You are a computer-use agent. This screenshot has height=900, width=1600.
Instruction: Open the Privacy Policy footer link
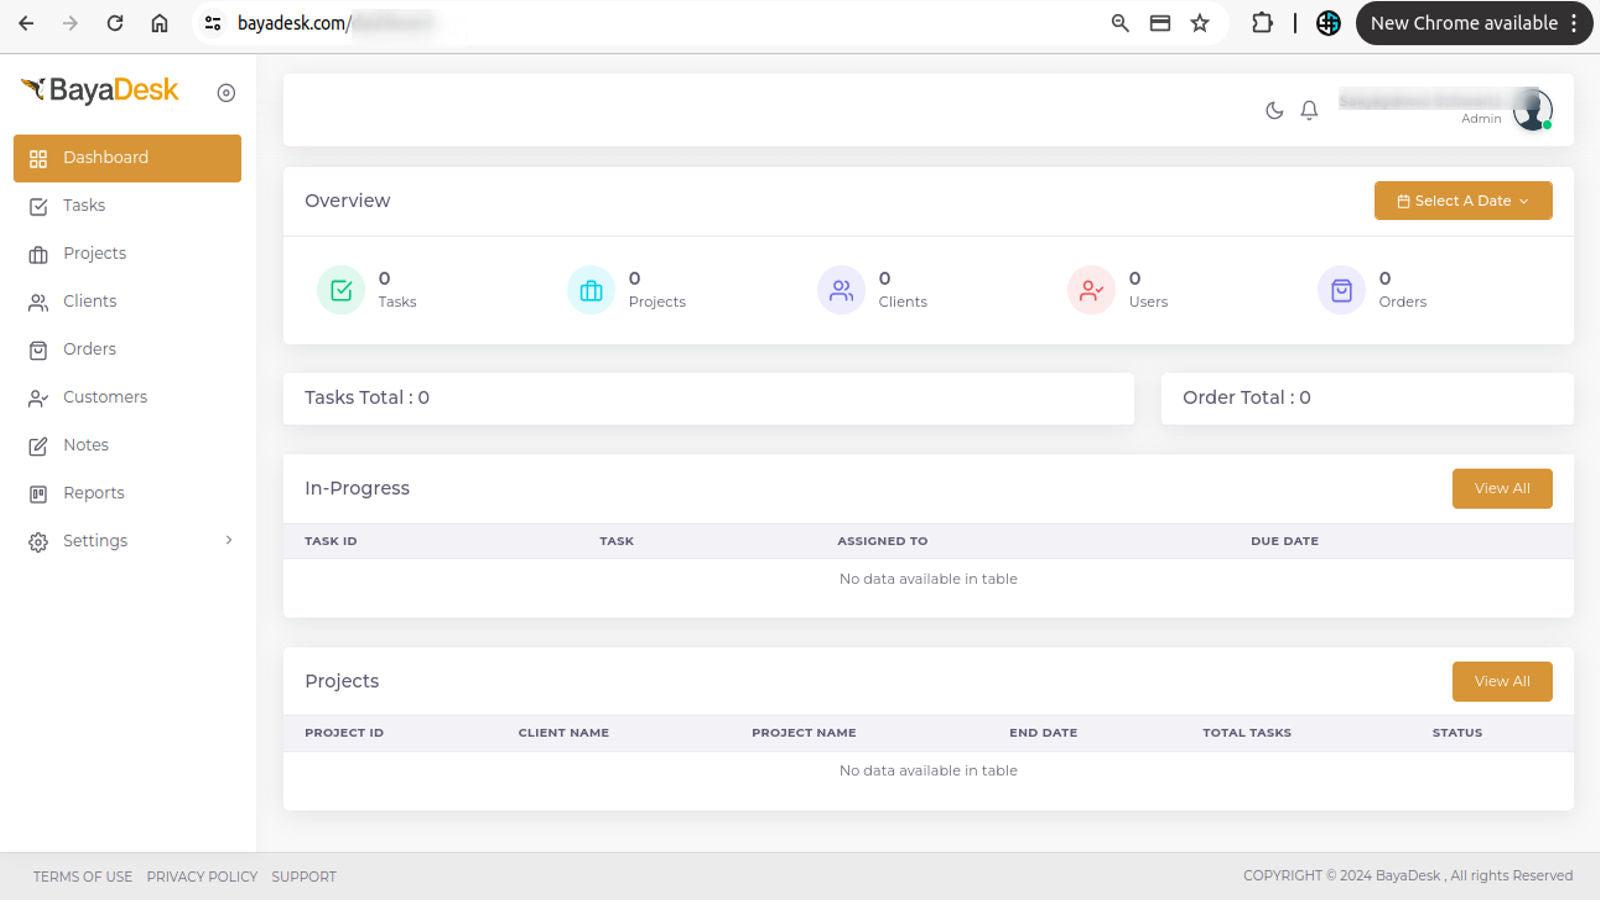(x=202, y=877)
